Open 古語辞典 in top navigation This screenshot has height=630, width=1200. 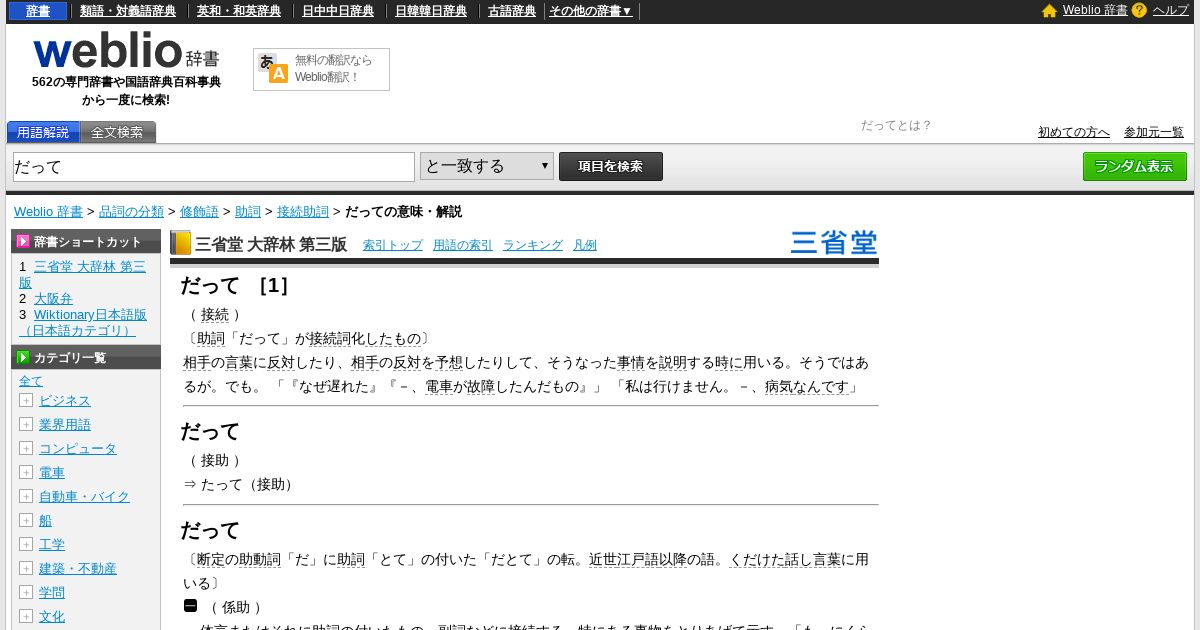(512, 11)
